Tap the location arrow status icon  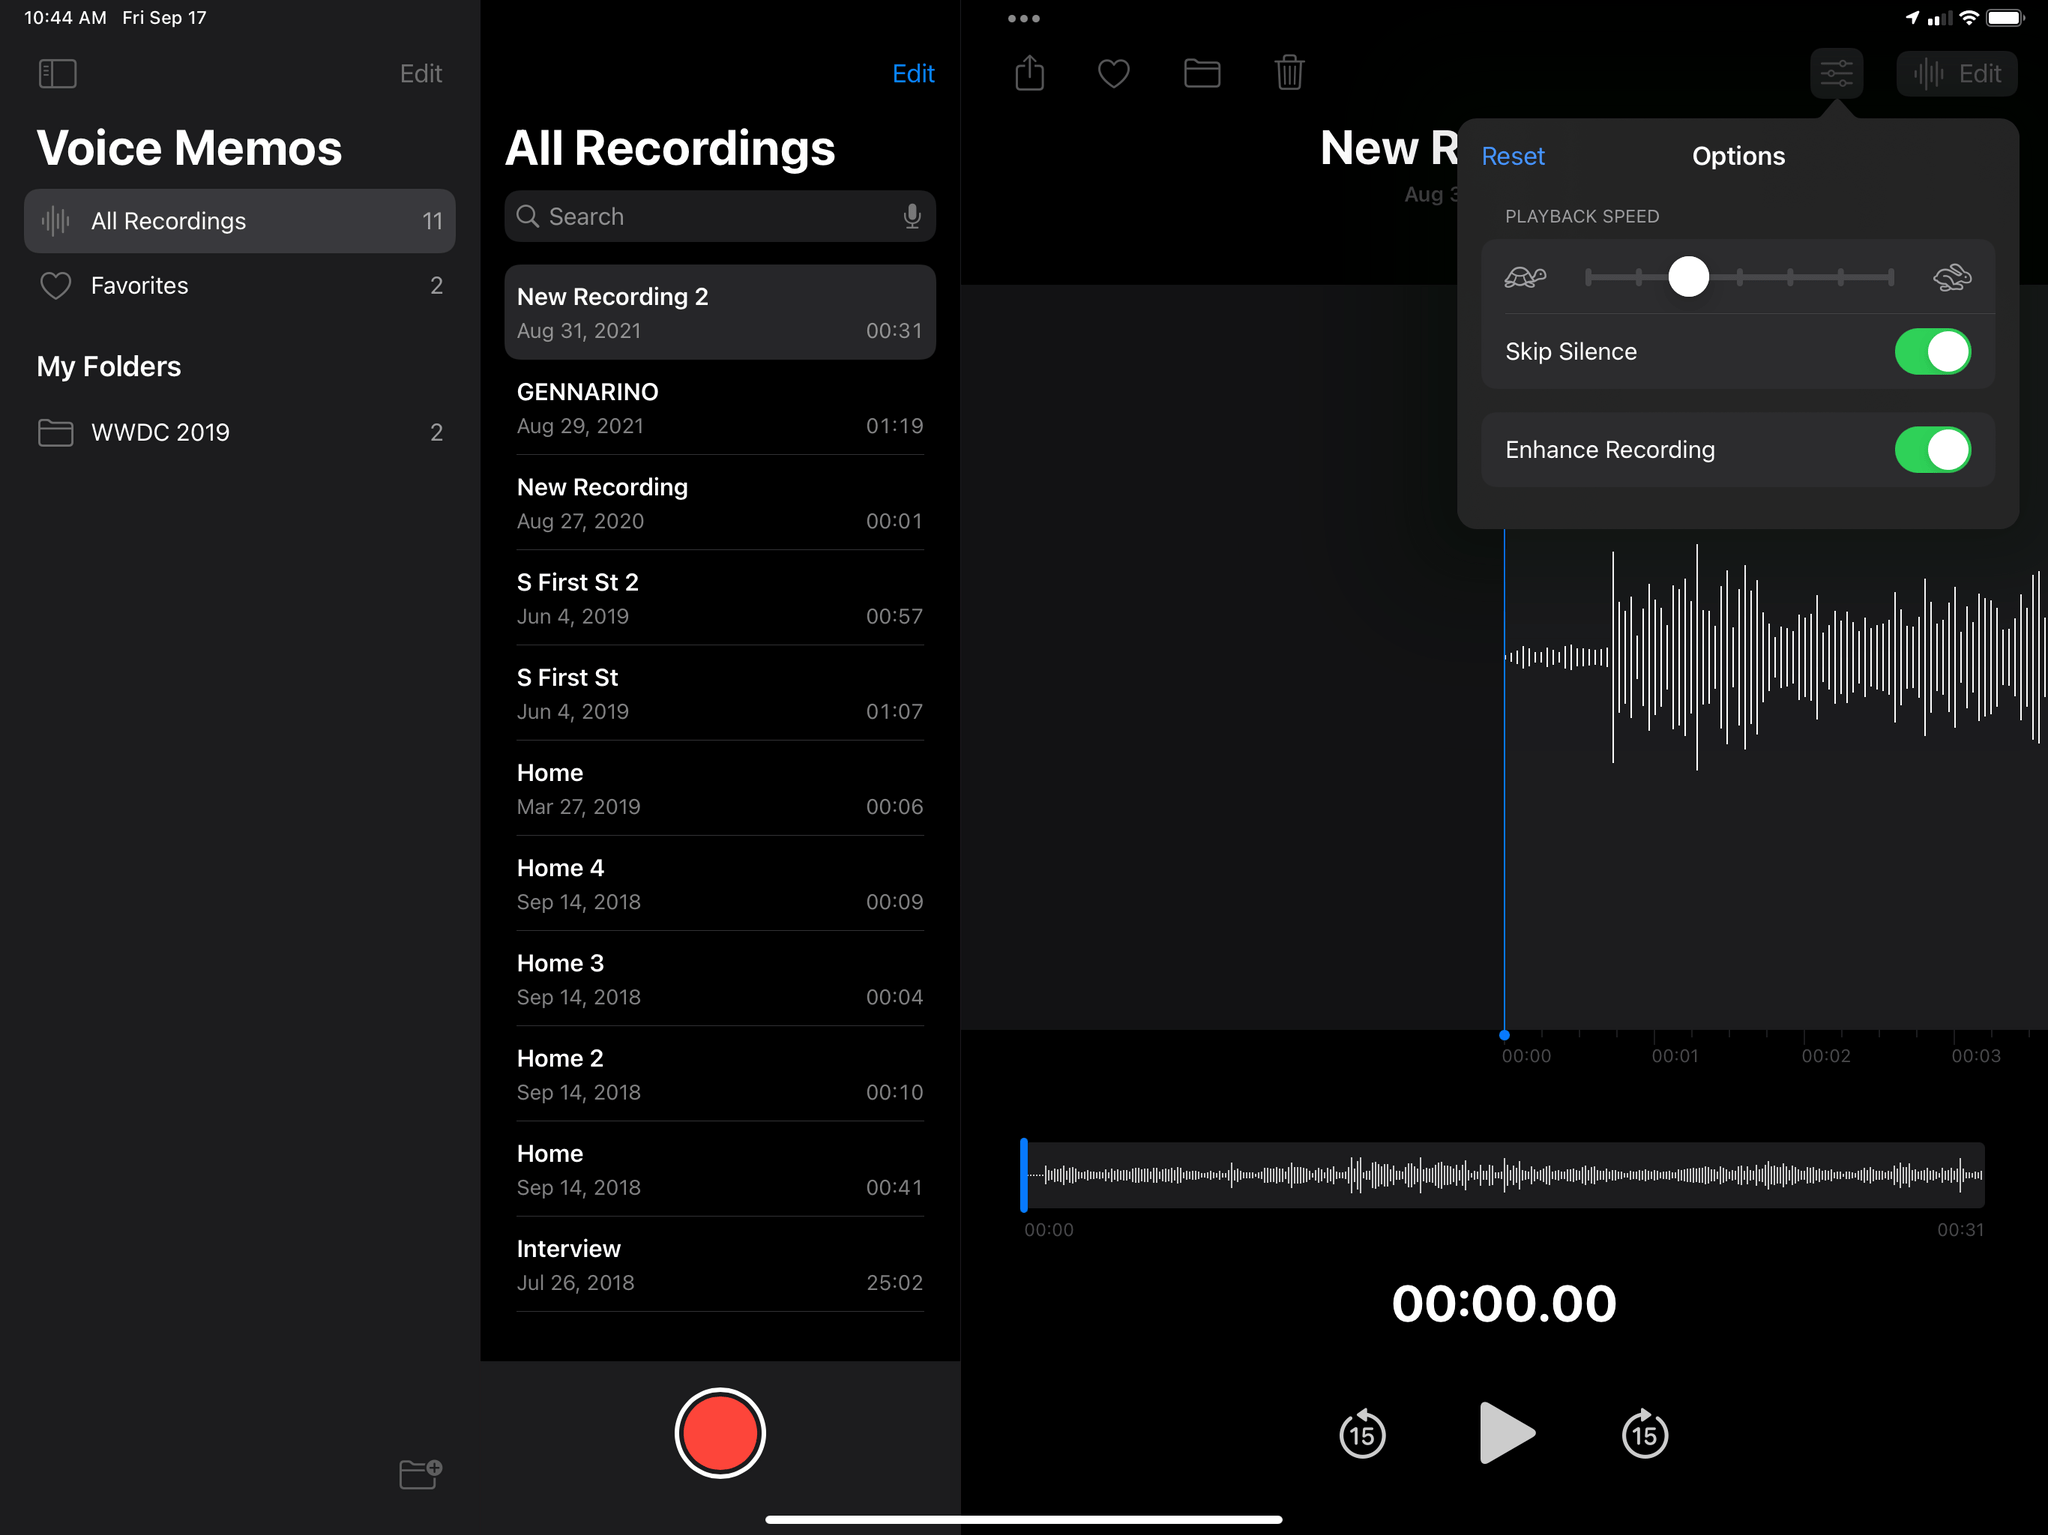pos(1912,18)
